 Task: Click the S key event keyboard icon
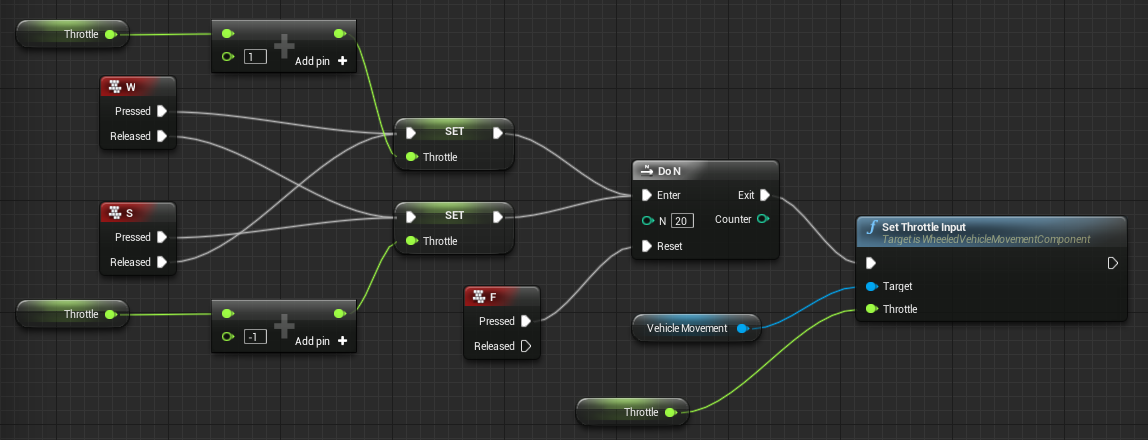click(115, 213)
